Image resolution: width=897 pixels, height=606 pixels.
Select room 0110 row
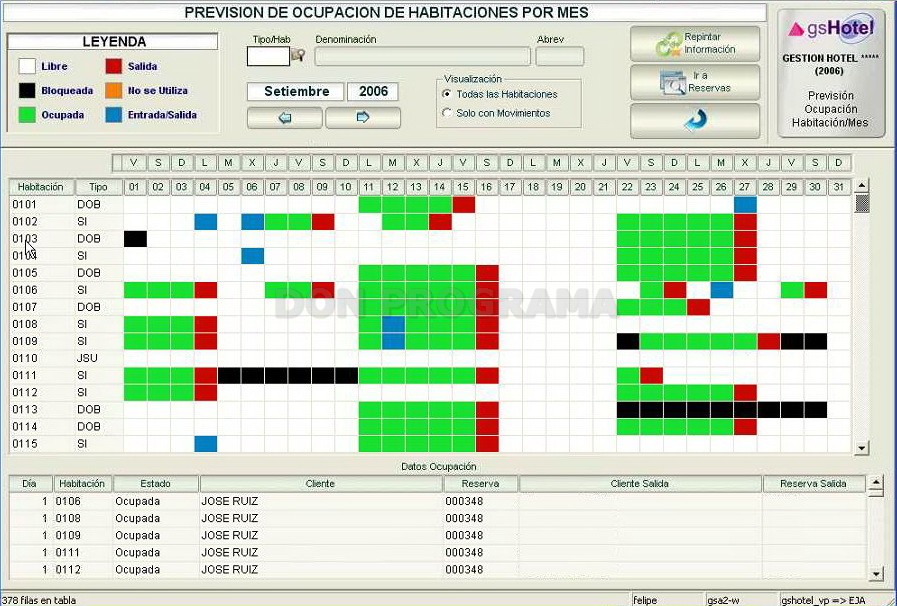point(429,358)
